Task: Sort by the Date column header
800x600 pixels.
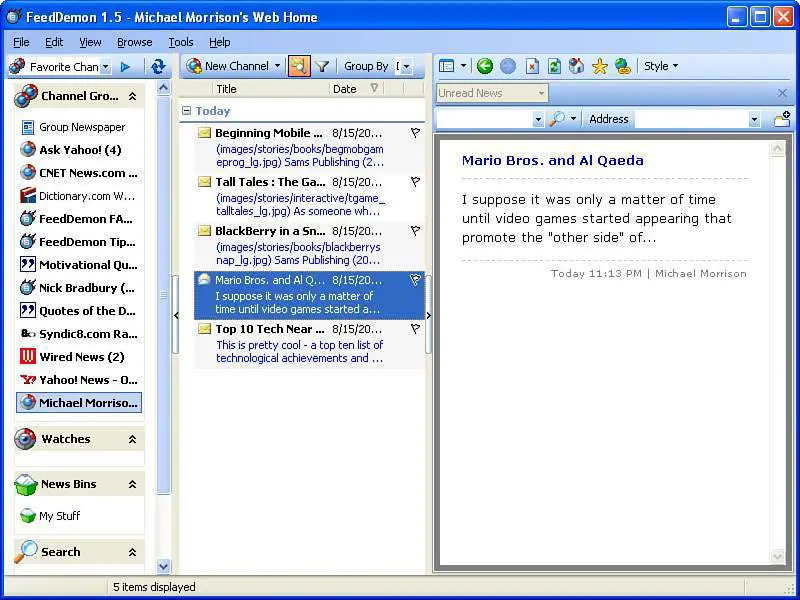Action: click(x=356, y=89)
